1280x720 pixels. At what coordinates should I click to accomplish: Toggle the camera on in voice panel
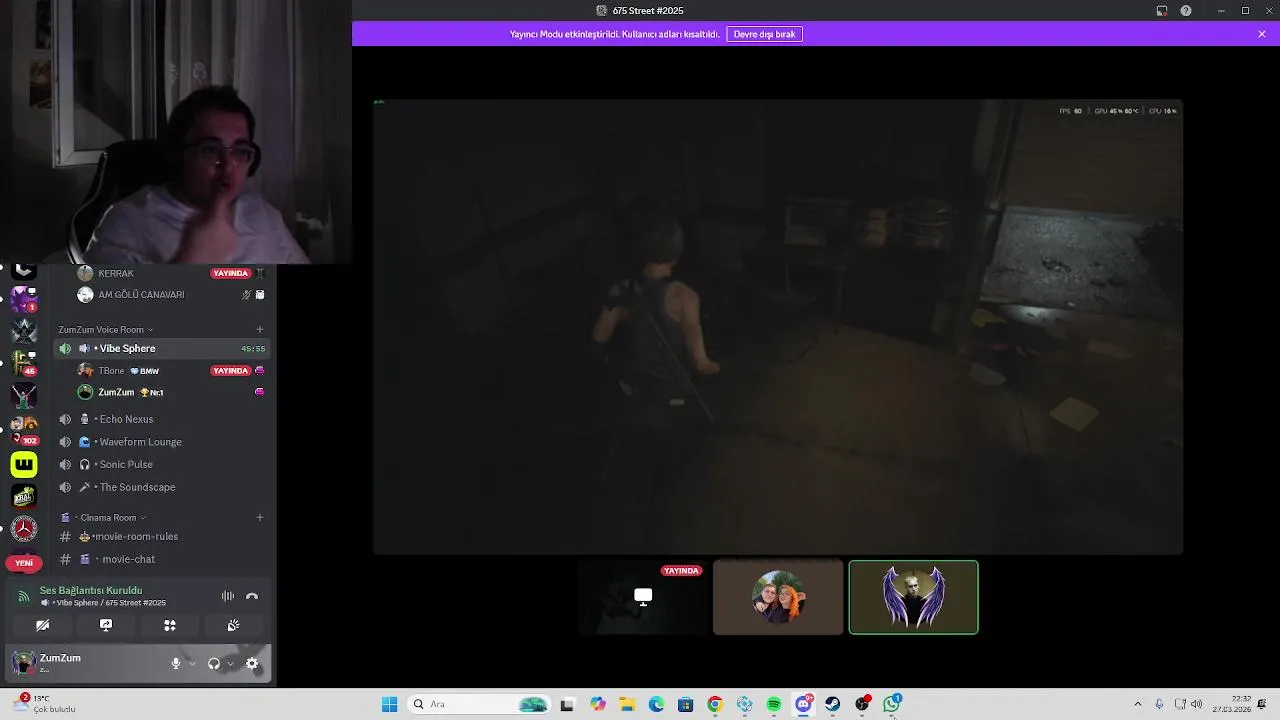[42, 625]
